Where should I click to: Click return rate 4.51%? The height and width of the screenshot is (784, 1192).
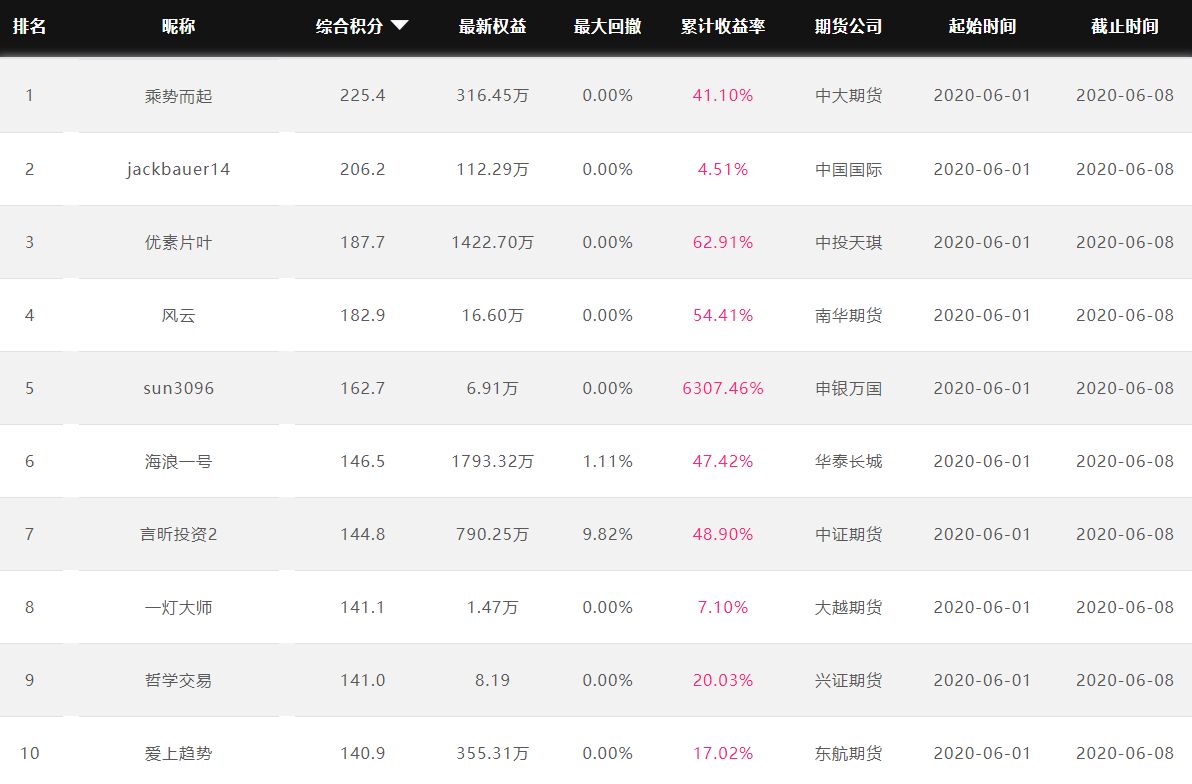[723, 169]
